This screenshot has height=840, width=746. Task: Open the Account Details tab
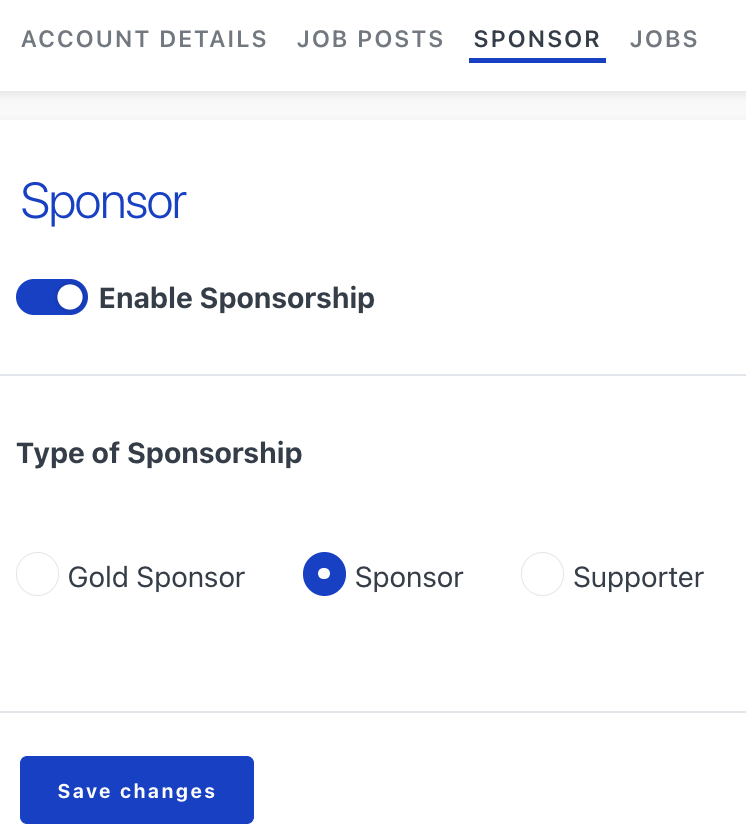coord(144,40)
